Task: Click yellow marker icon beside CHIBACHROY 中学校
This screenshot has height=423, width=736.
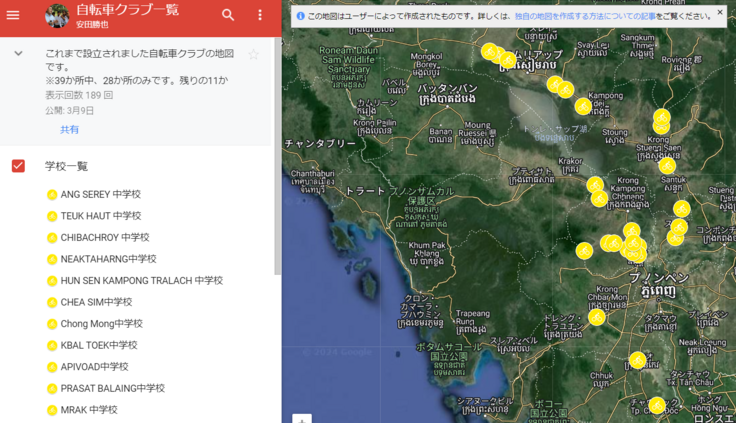Action: point(52,238)
